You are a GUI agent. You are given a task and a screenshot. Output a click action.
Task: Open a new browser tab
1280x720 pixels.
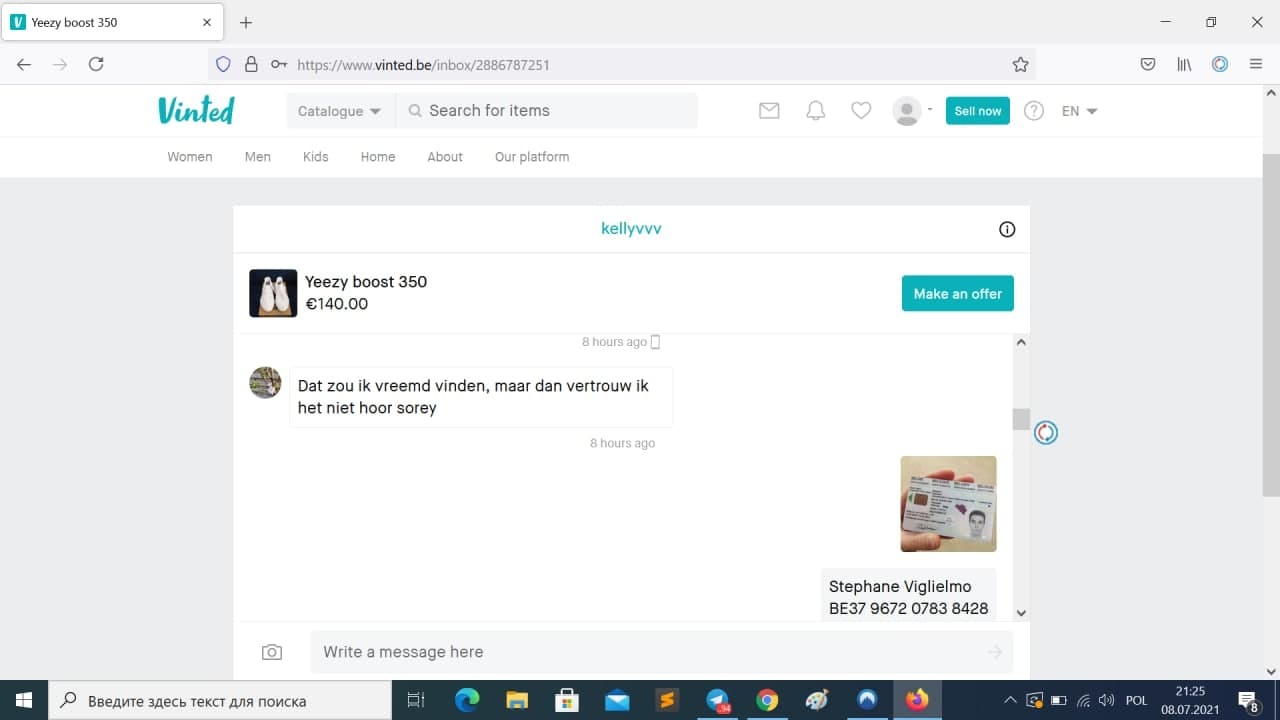coord(246,22)
